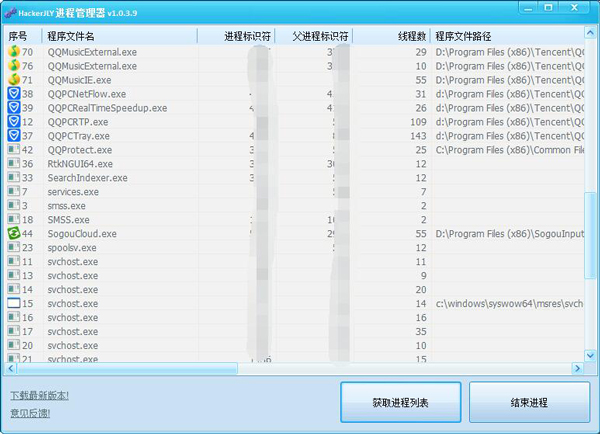Sort by 程序文件路径 column header
The height and width of the screenshot is (434, 600).
coord(507,36)
